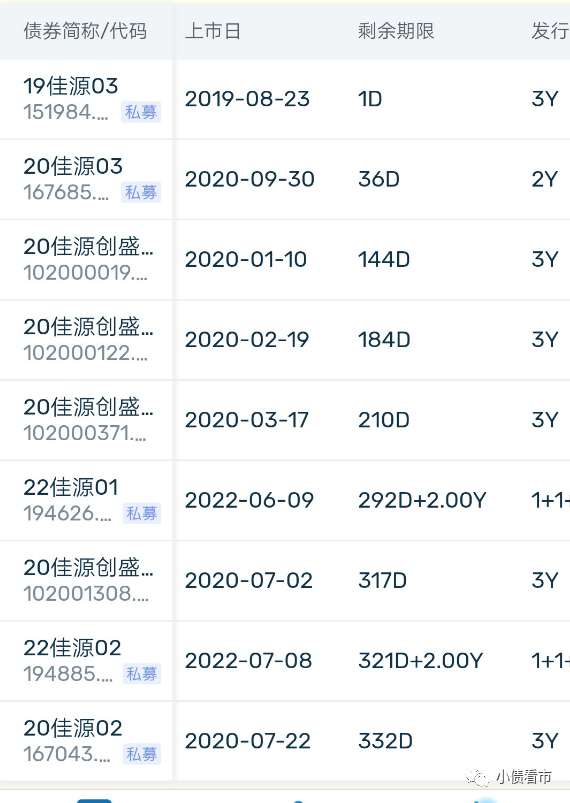Sort by the 上市日 column header

(213, 31)
